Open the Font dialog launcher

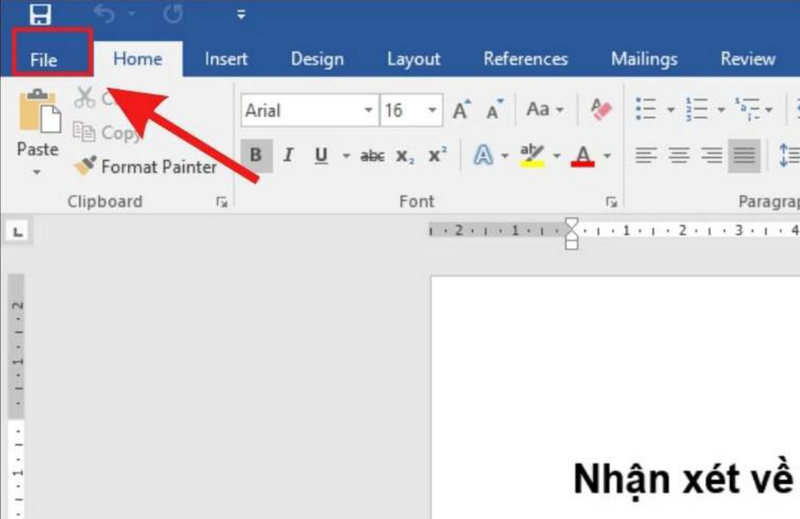[611, 203]
